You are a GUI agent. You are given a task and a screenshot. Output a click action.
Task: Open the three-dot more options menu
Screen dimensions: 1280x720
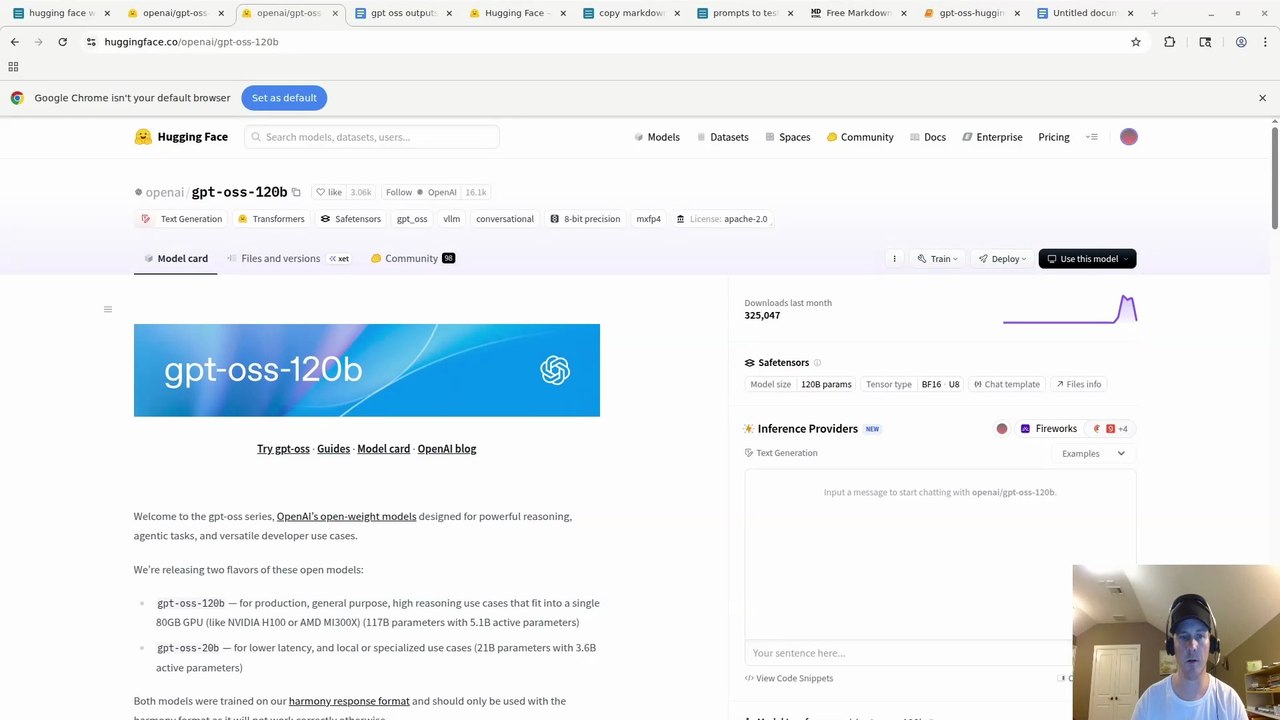tap(894, 259)
